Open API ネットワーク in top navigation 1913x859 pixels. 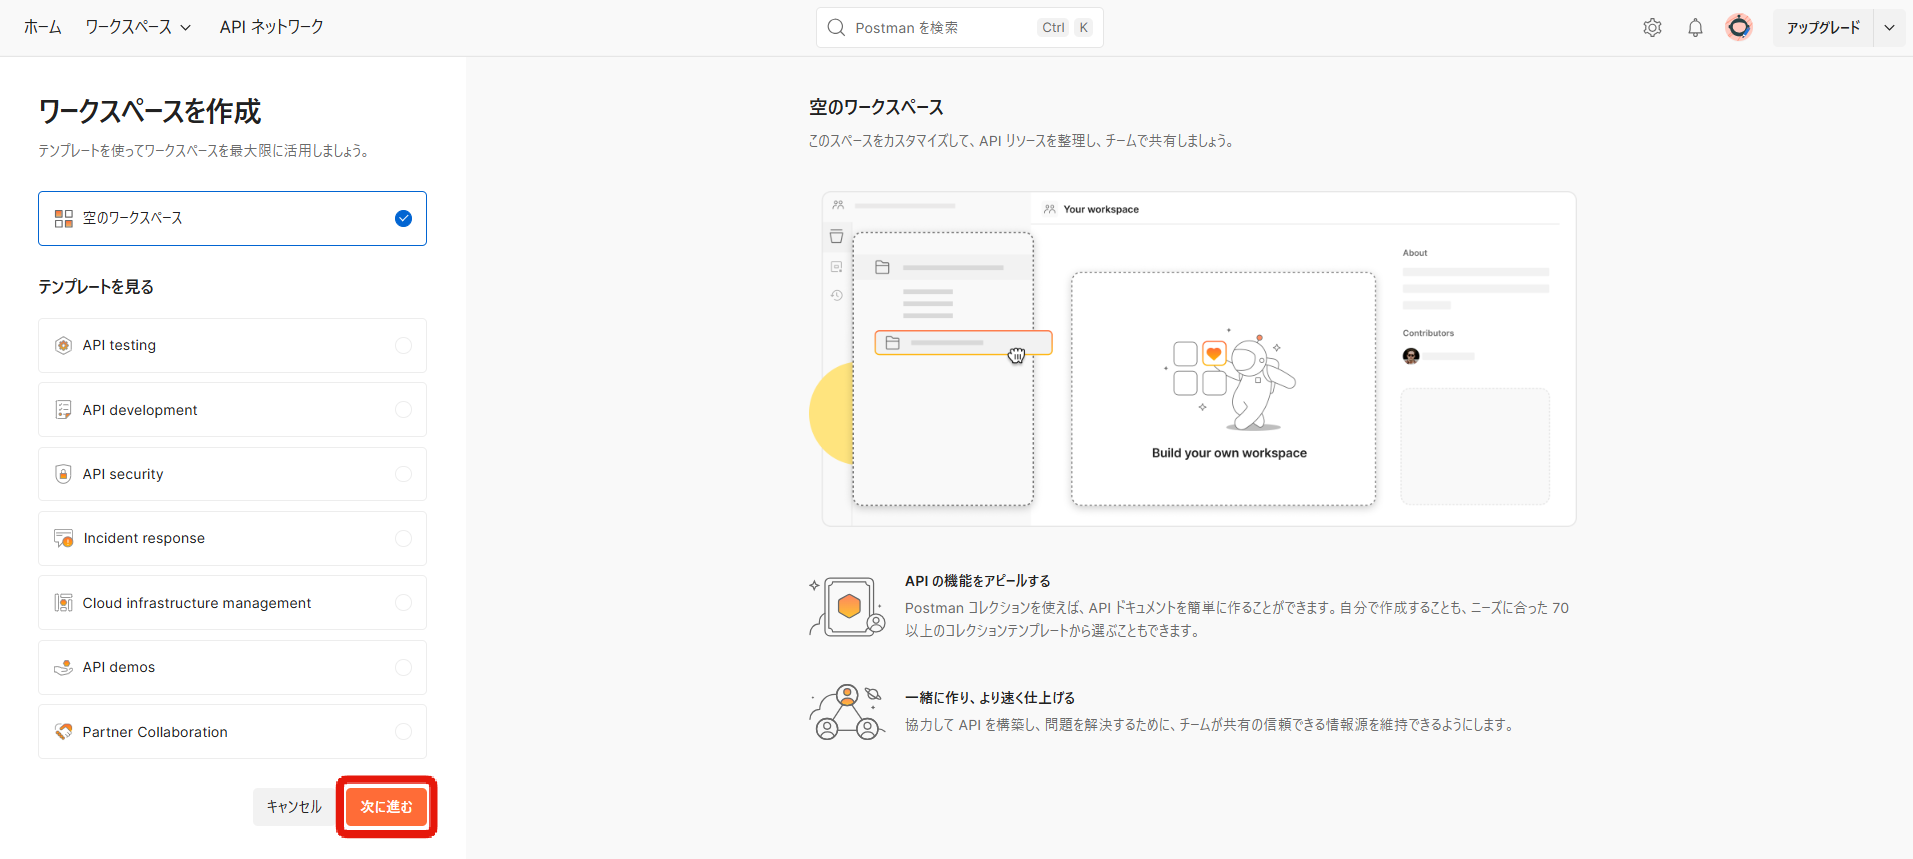(272, 27)
